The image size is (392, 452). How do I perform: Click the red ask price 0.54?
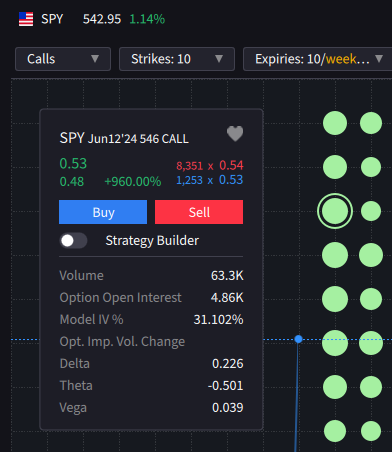(x=231, y=165)
